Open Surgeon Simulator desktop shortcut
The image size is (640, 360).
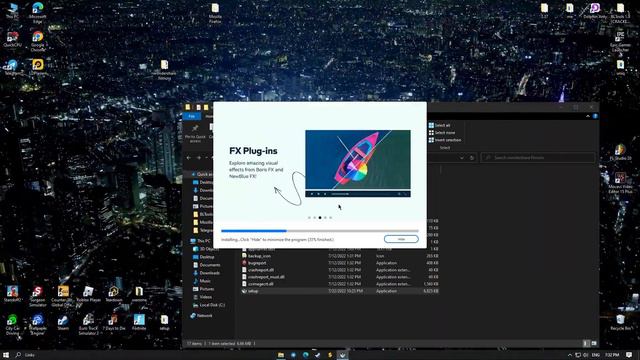click(x=38, y=296)
